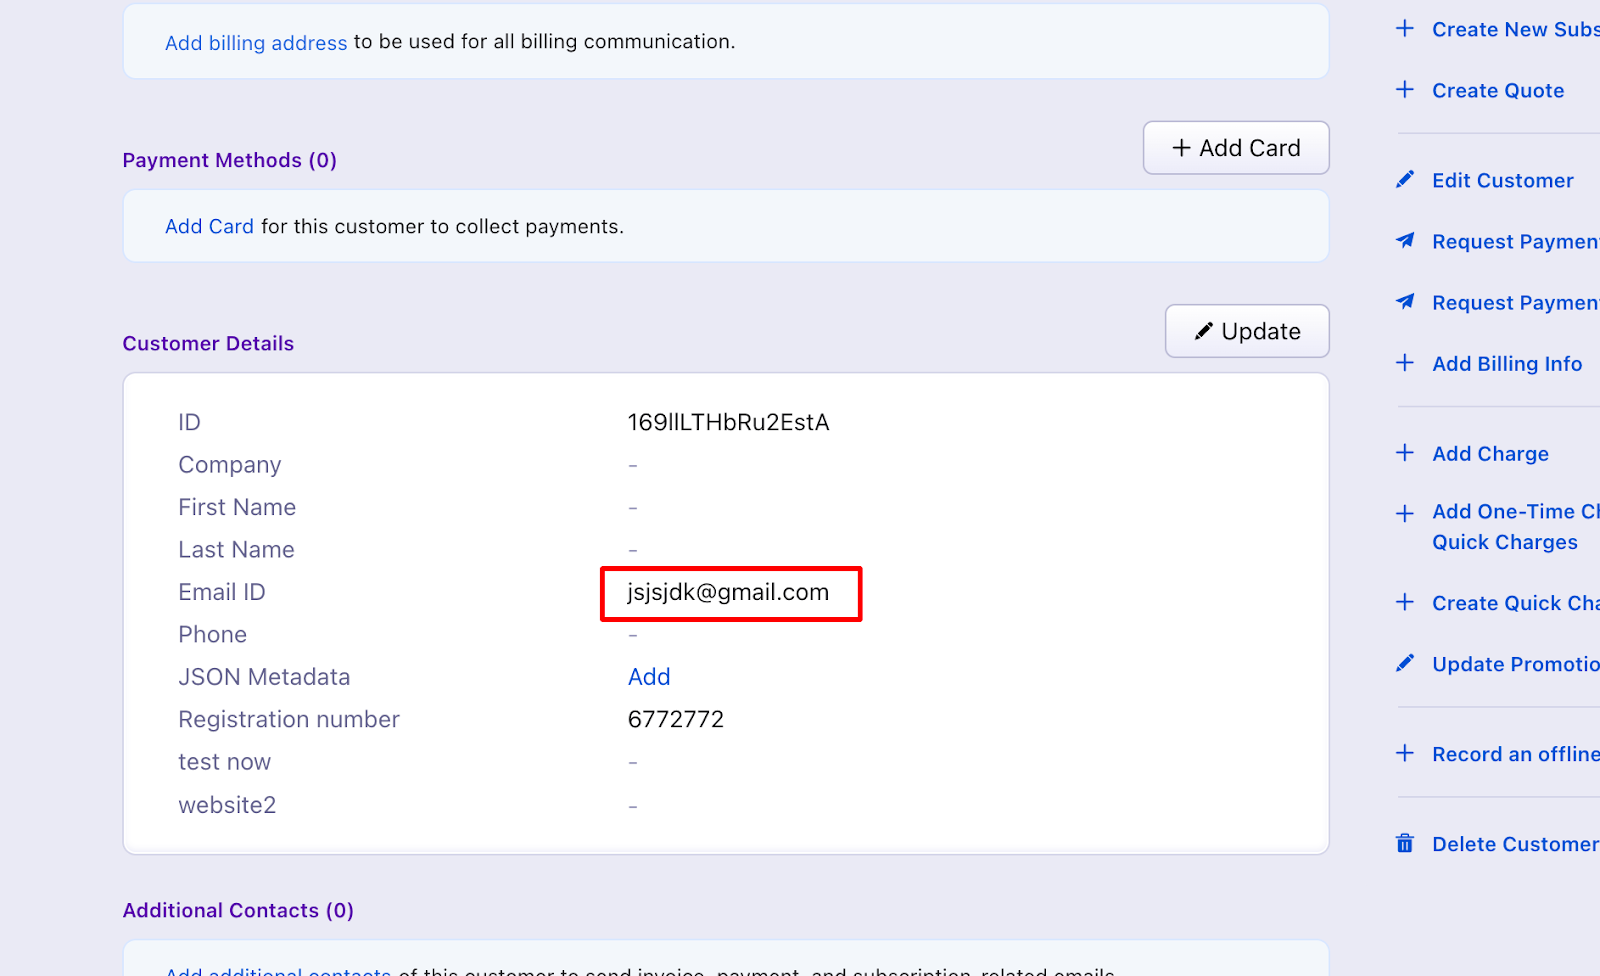Click plus icon beside Add Billing Info
This screenshot has height=976, width=1600.
[x=1405, y=363]
